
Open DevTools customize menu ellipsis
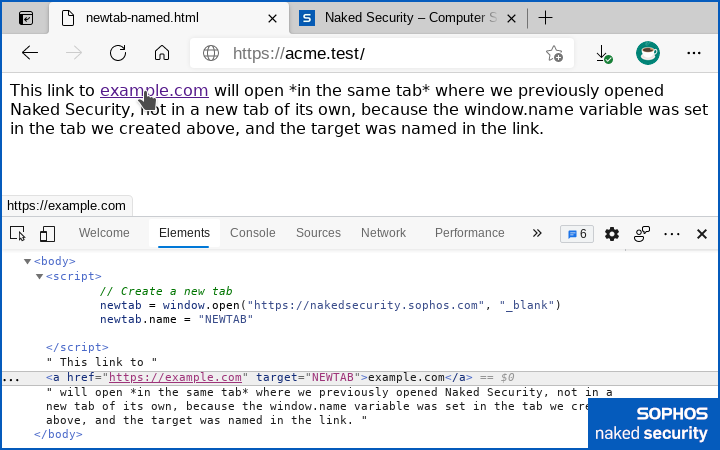coord(672,234)
